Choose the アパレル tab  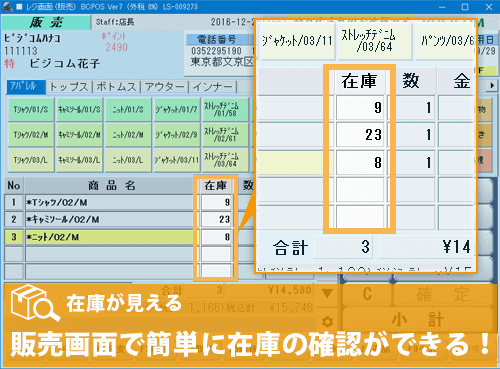tap(26, 87)
